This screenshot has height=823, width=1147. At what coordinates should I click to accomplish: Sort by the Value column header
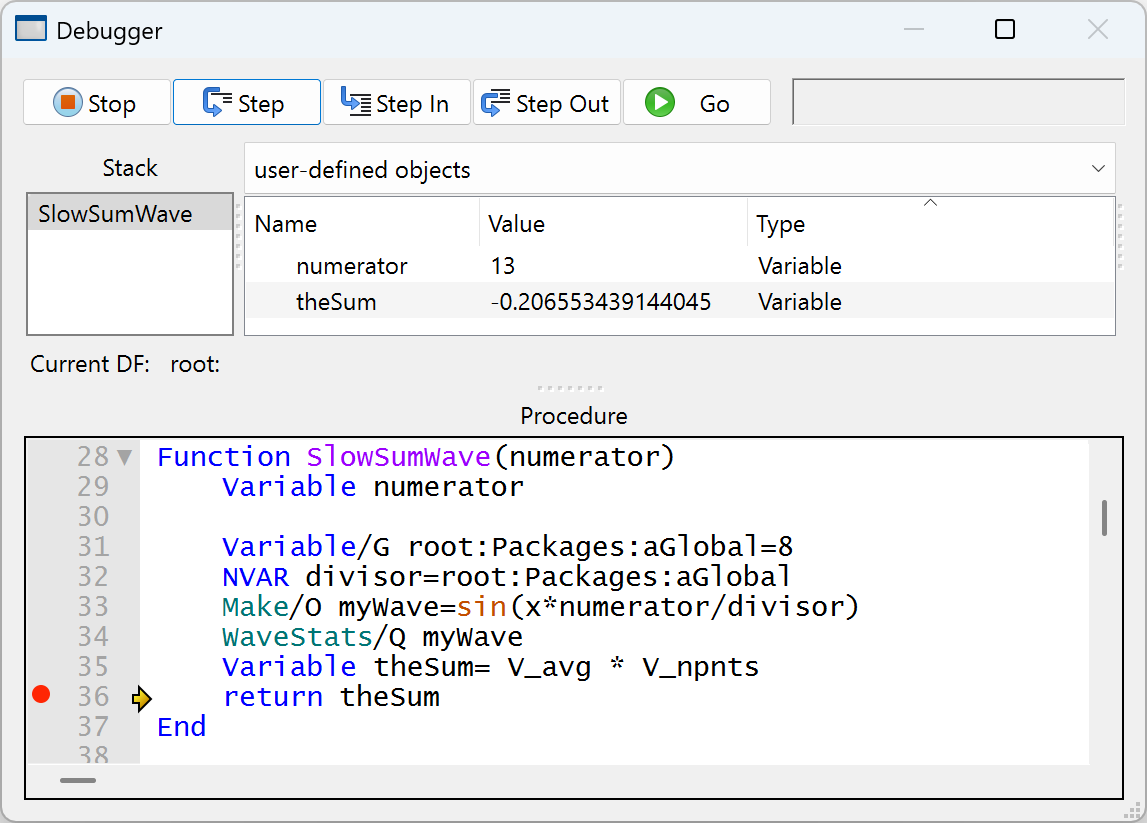pyautogui.click(x=516, y=224)
